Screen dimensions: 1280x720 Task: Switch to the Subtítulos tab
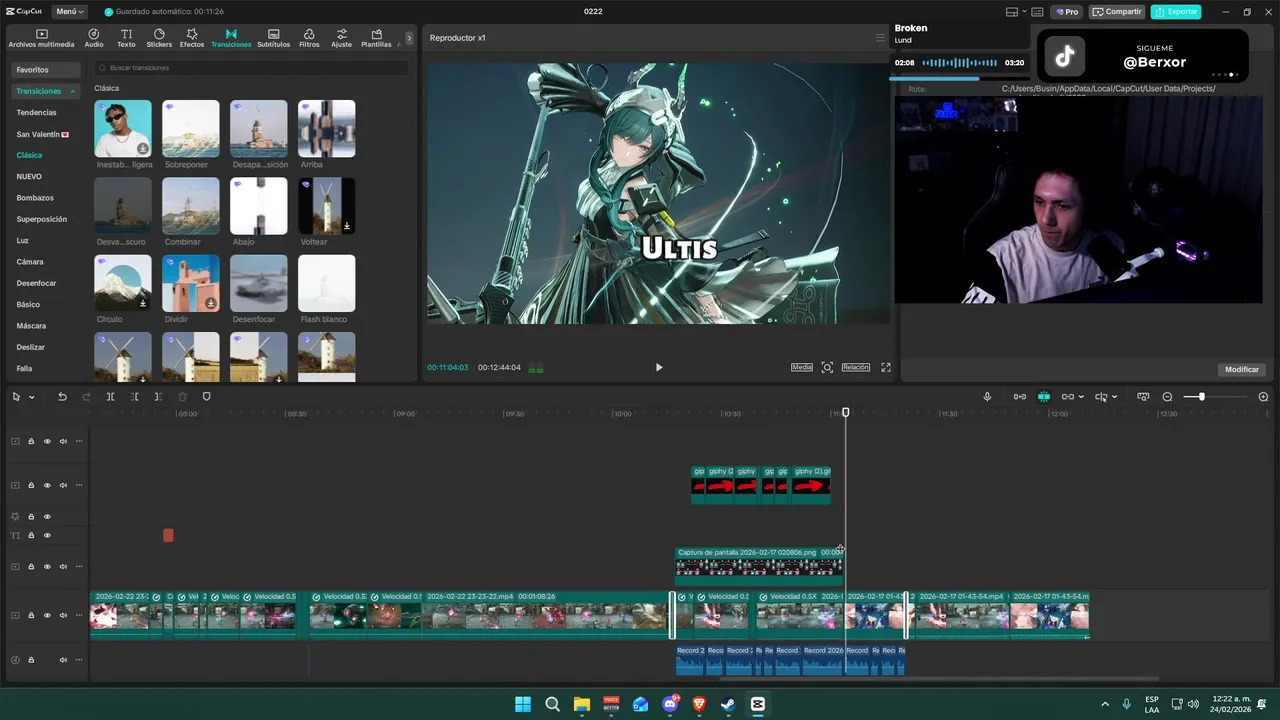(273, 38)
